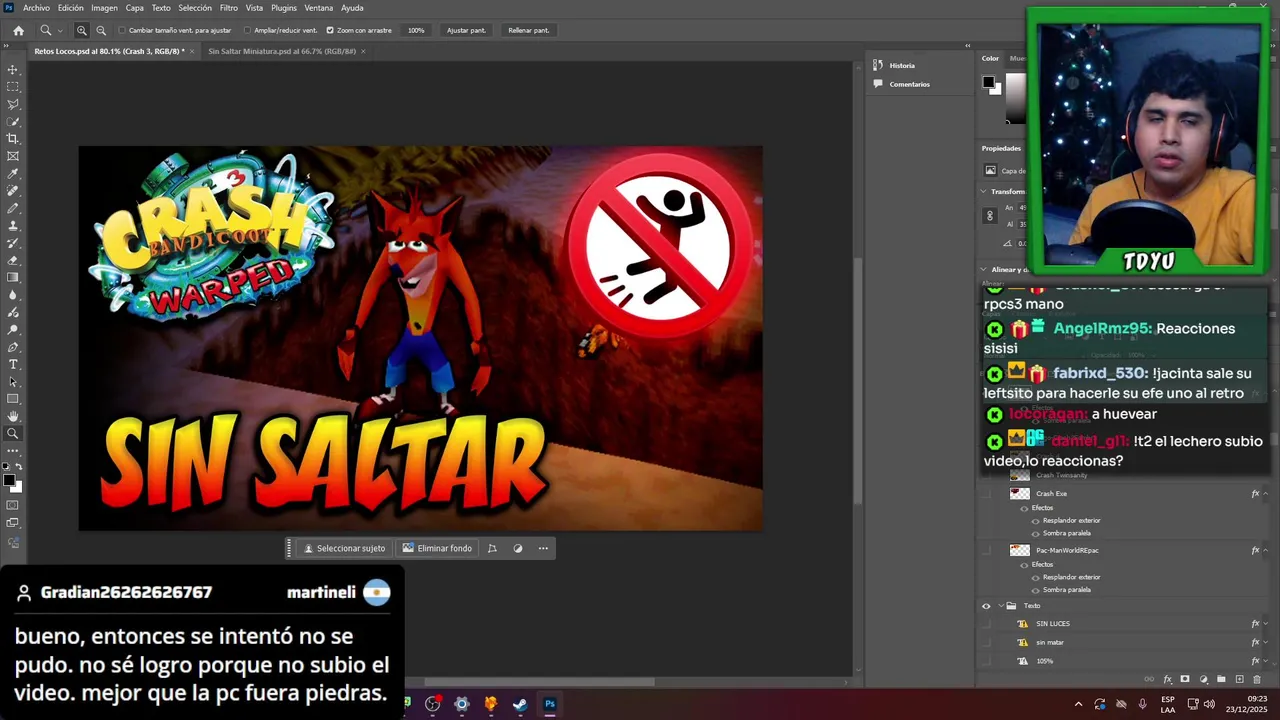Viewport: 1280px width, 720px height.
Task: Select the Eraser tool
Action: pos(13,260)
